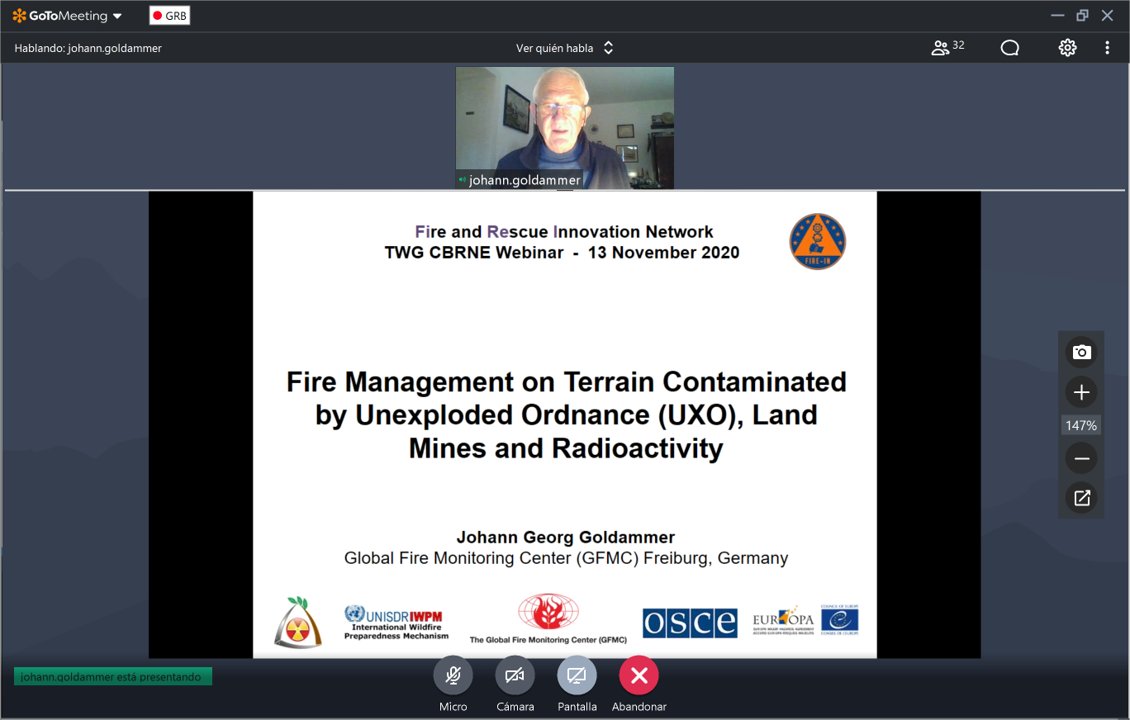Click 'Fire and Rescue Innovation Network' heading
The height and width of the screenshot is (720, 1130).
click(564, 231)
